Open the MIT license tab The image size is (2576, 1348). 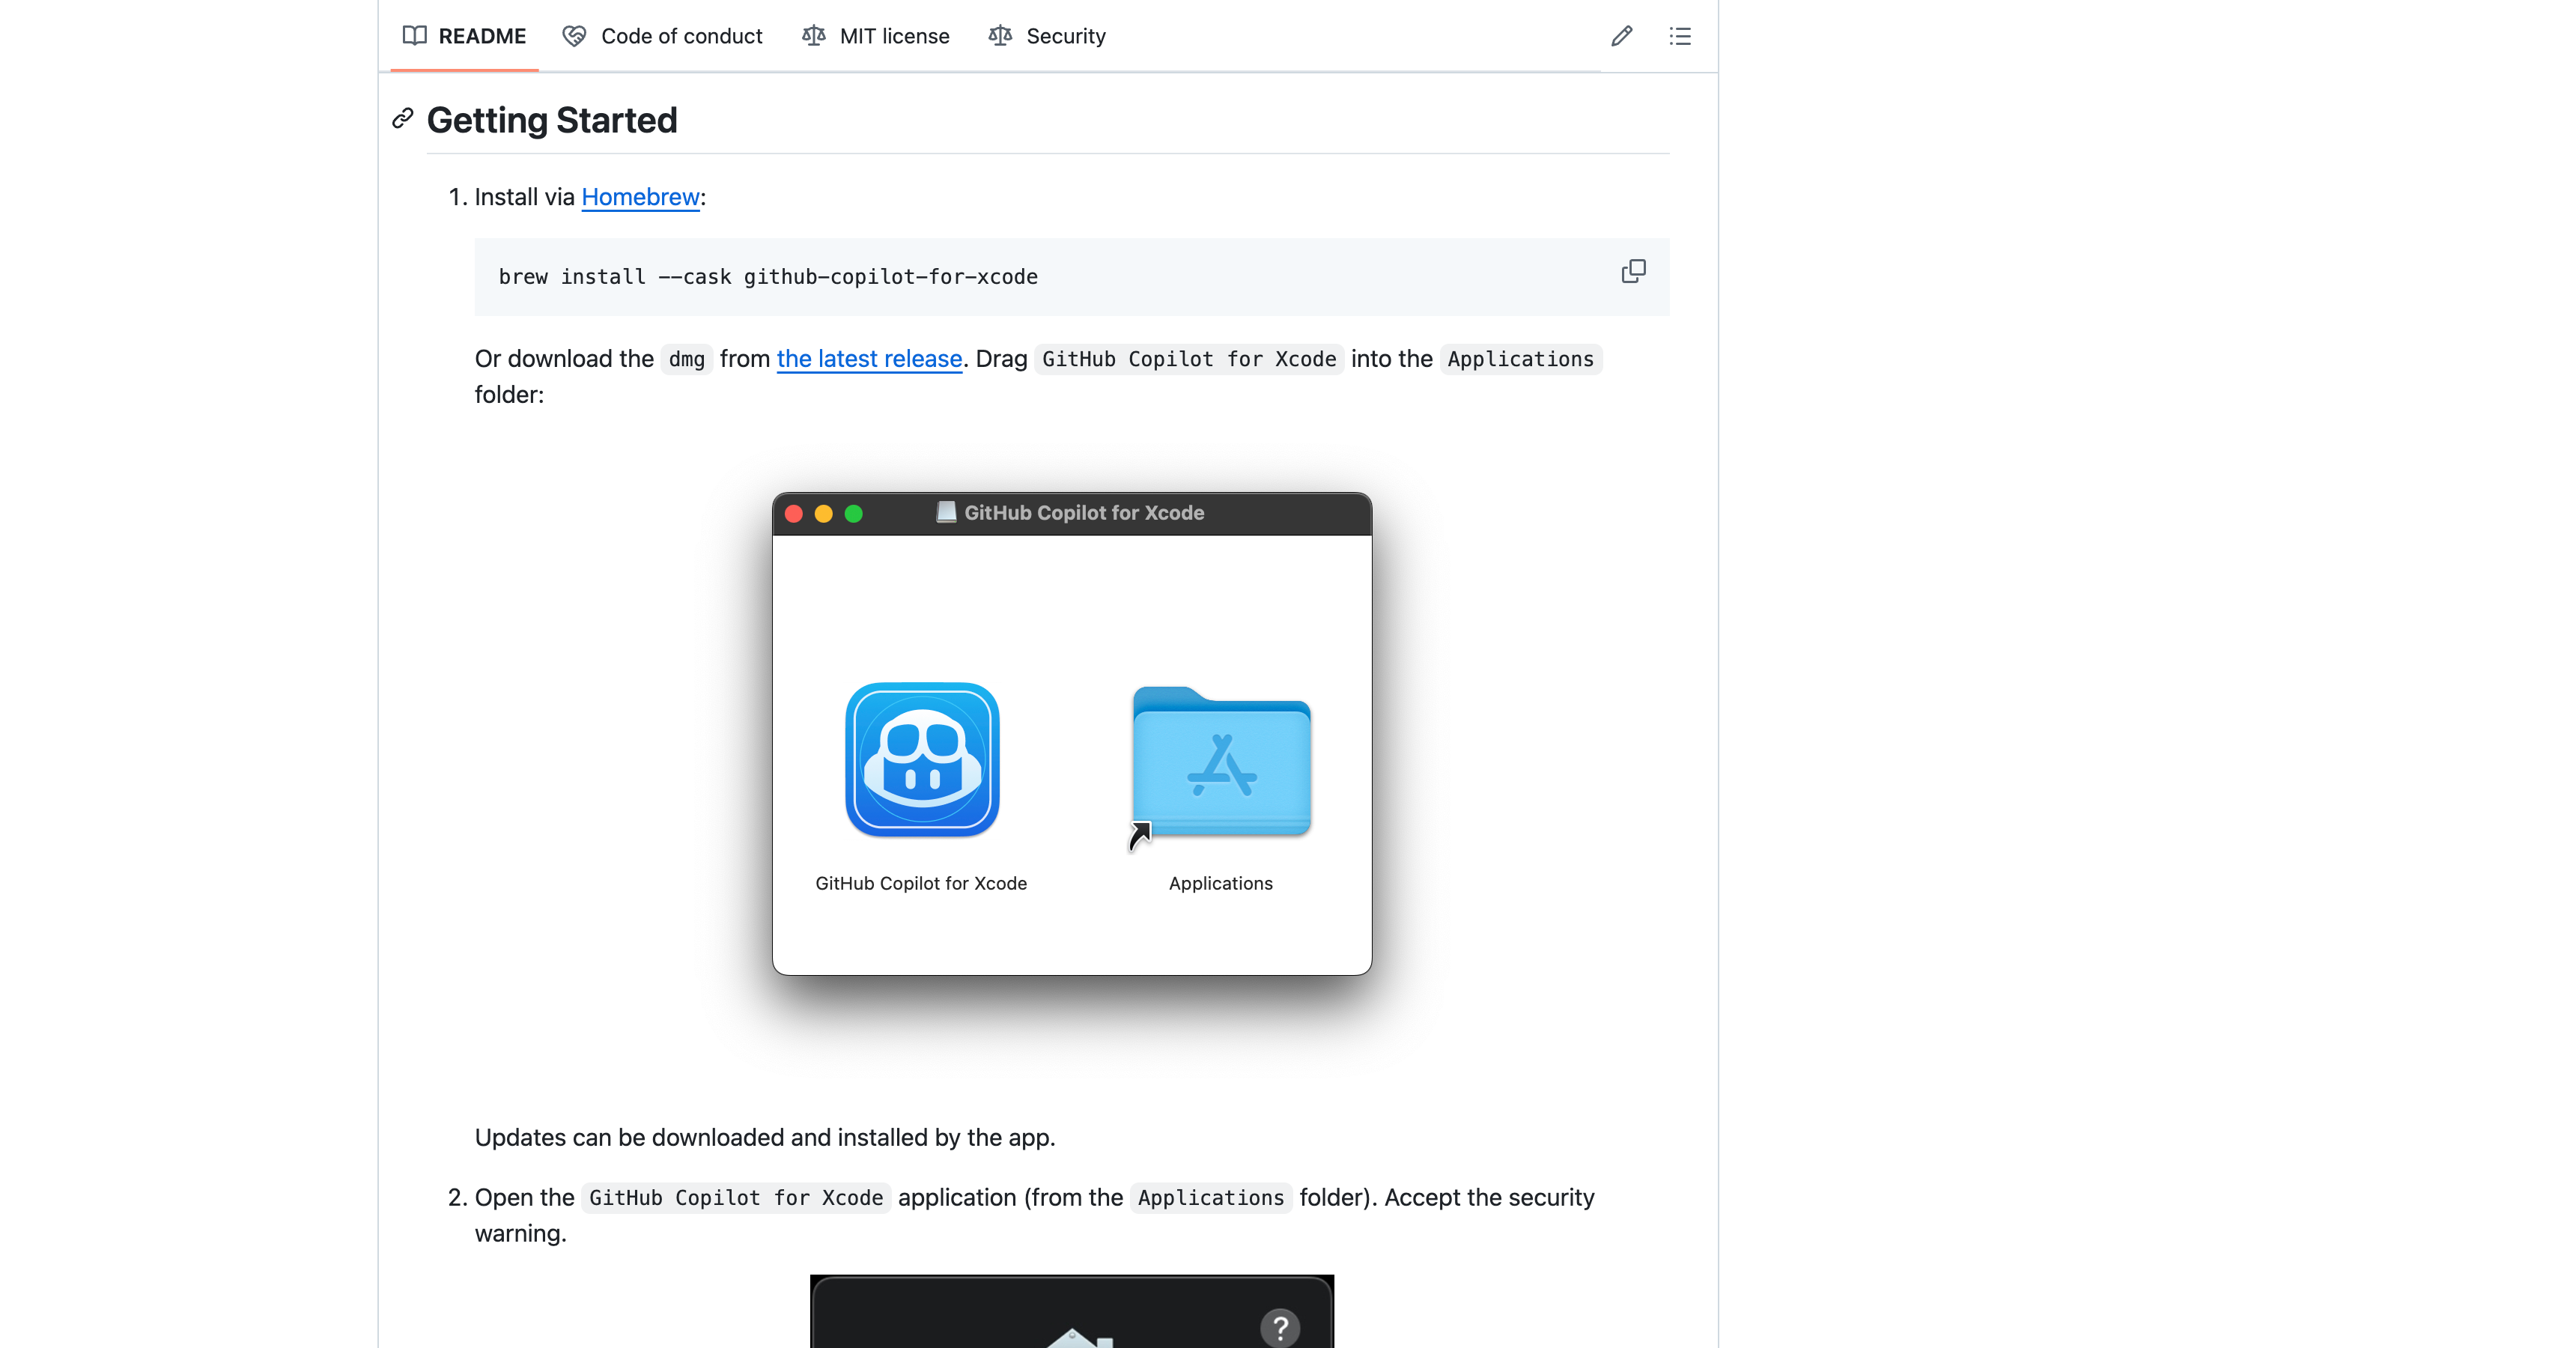(893, 36)
